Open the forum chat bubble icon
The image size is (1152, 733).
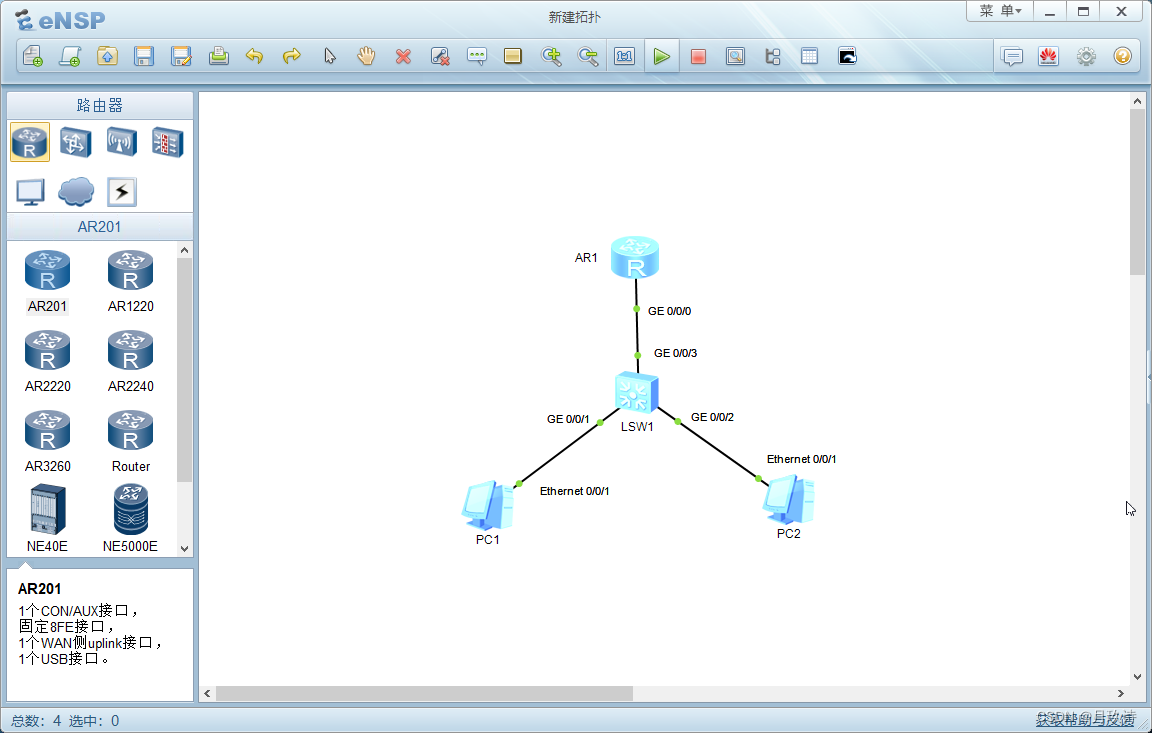coord(1012,57)
